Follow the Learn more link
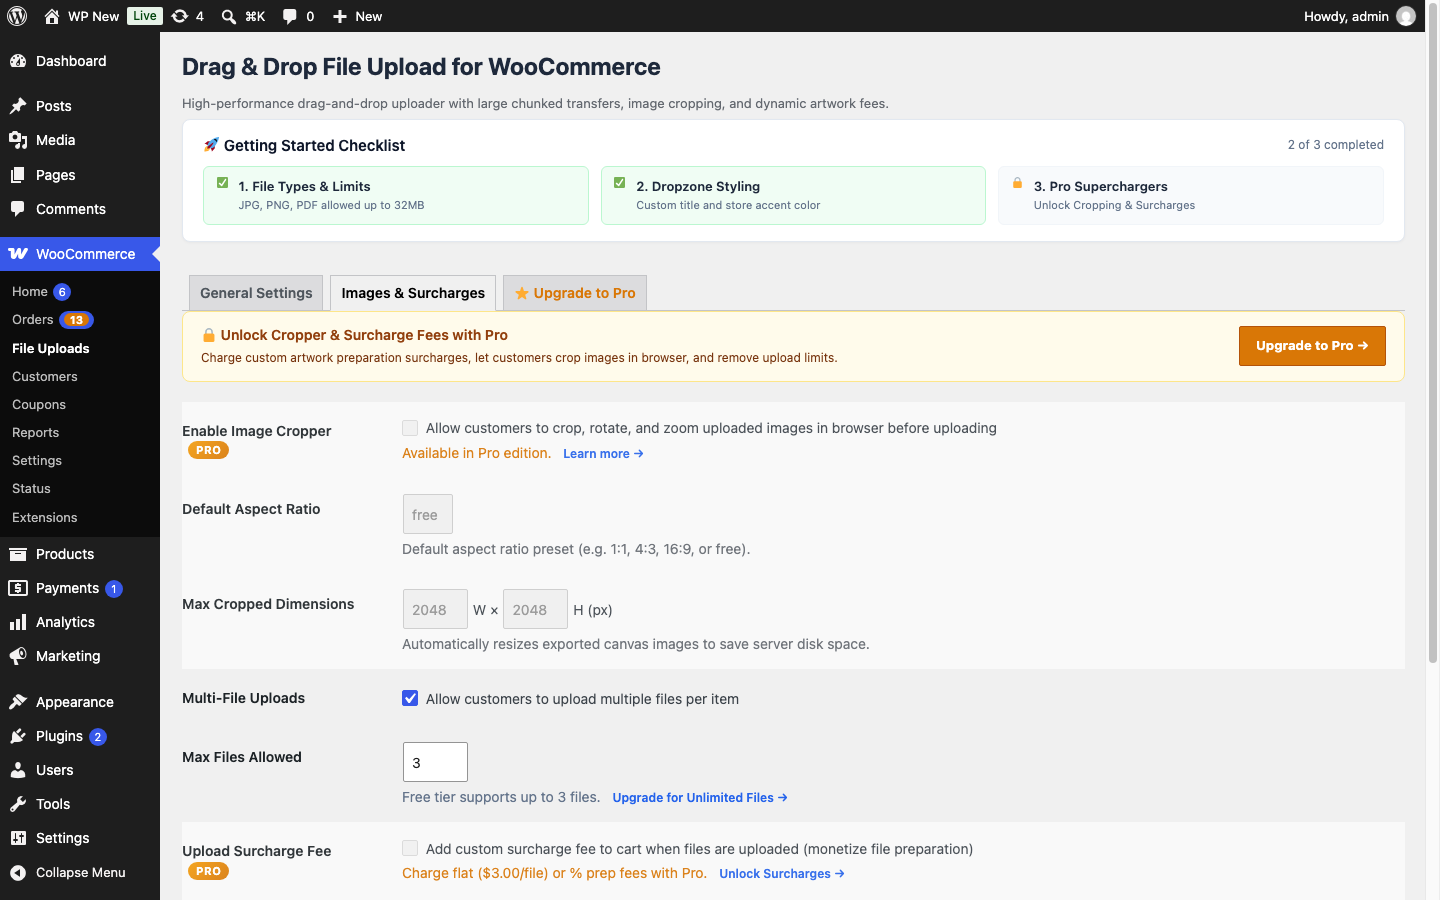Image resolution: width=1440 pixels, height=900 pixels. [603, 454]
